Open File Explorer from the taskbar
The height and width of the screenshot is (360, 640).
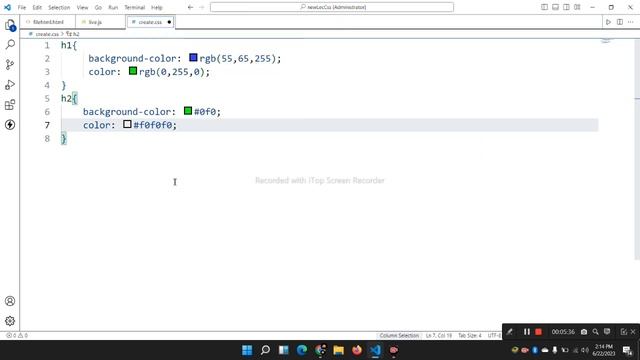point(338,350)
